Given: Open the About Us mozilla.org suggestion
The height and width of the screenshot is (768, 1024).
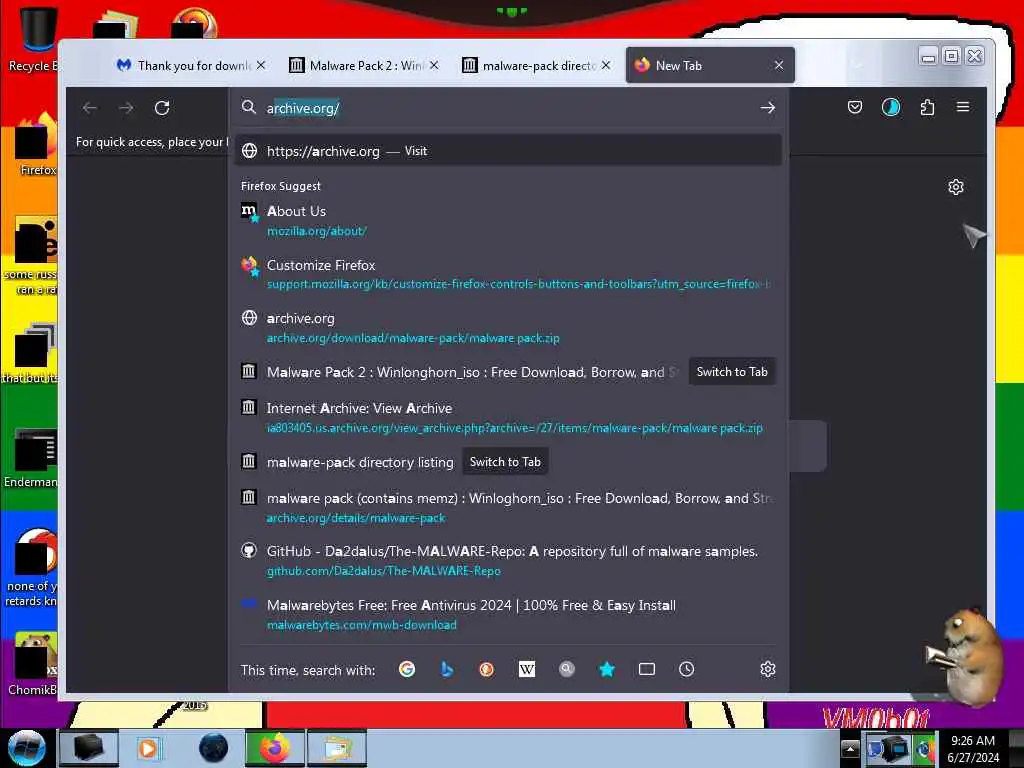Looking at the screenshot, I should point(509,221).
